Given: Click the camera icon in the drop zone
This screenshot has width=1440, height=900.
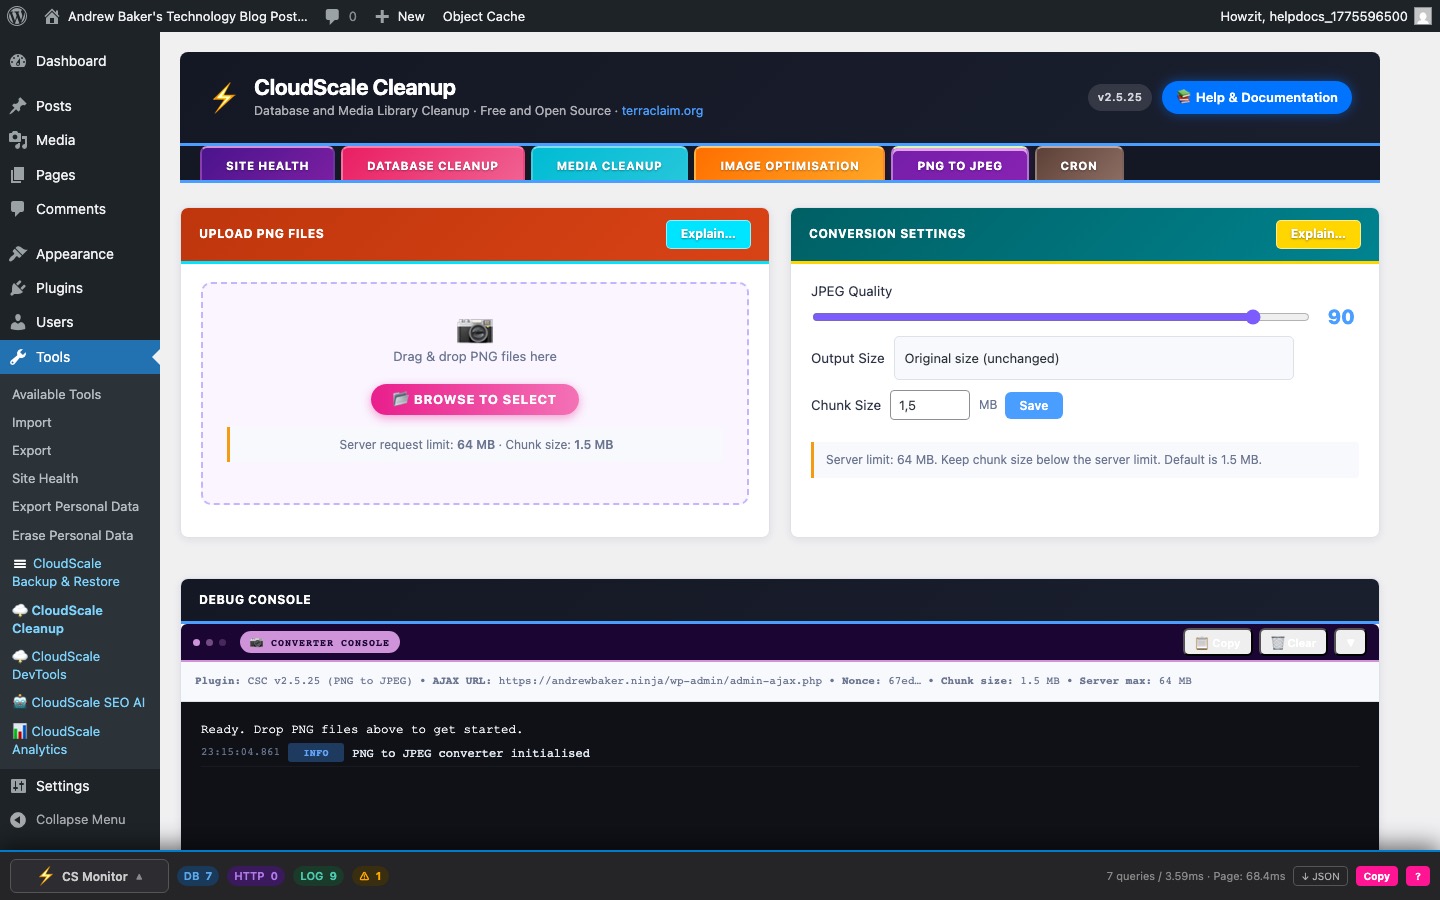Looking at the screenshot, I should (475, 331).
